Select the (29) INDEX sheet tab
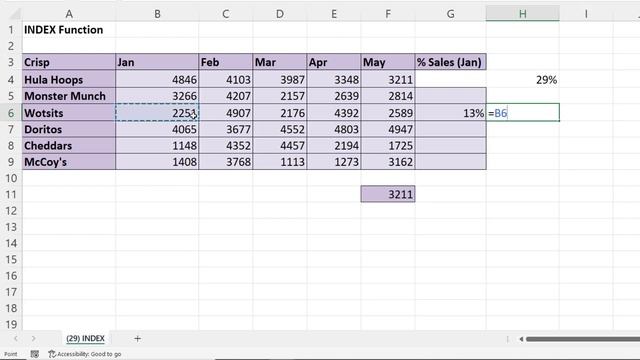Screen dimensions: 640x360 [x=85, y=338]
